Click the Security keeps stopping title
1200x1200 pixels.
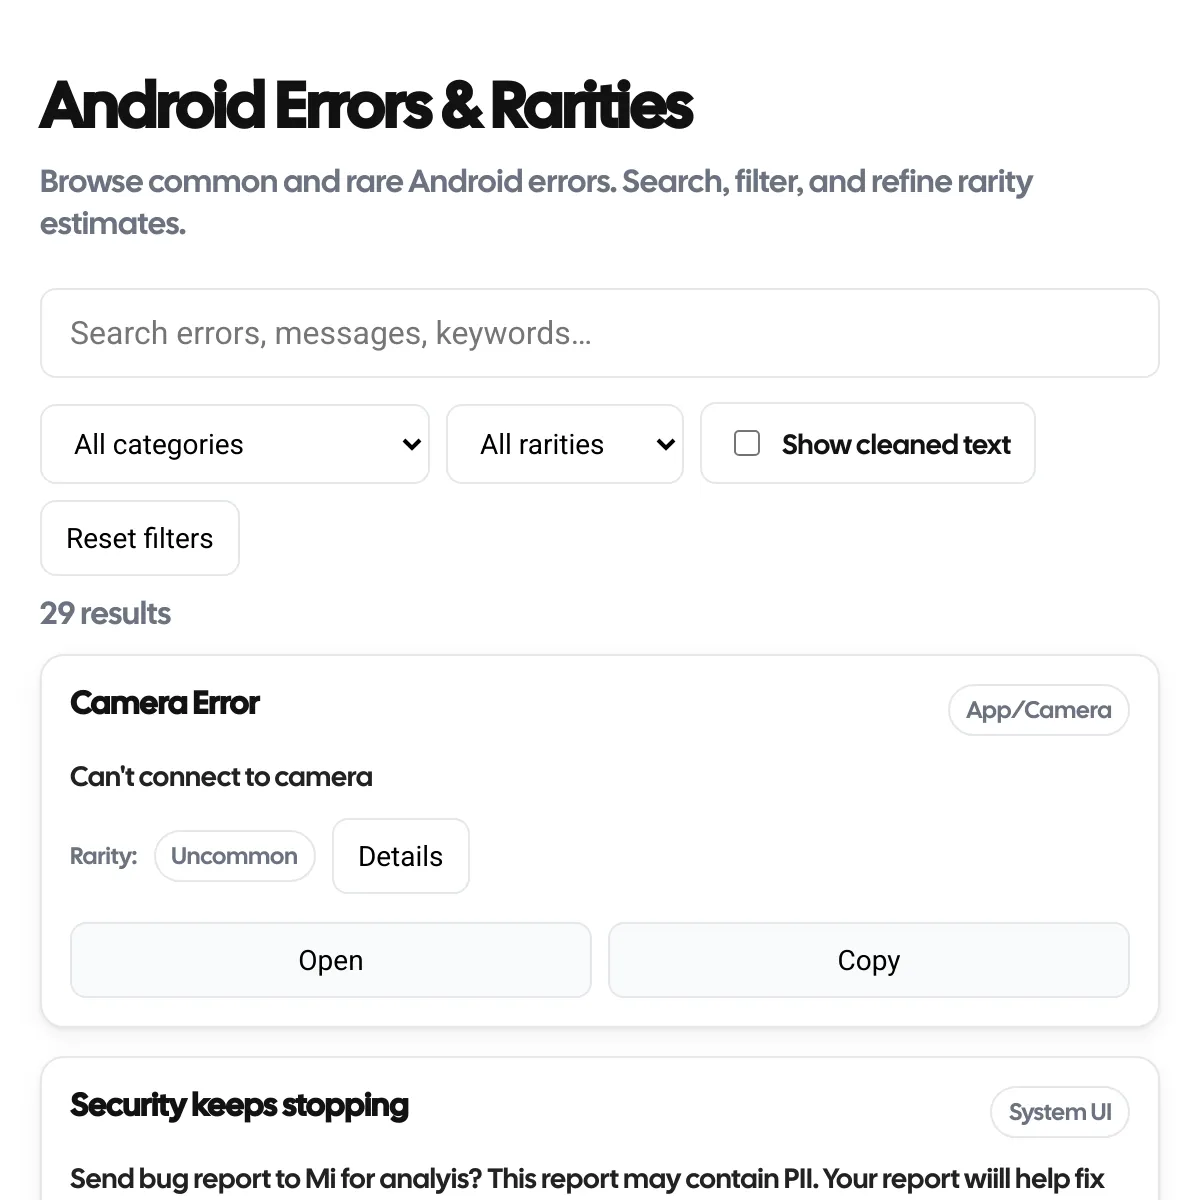(239, 1105)
